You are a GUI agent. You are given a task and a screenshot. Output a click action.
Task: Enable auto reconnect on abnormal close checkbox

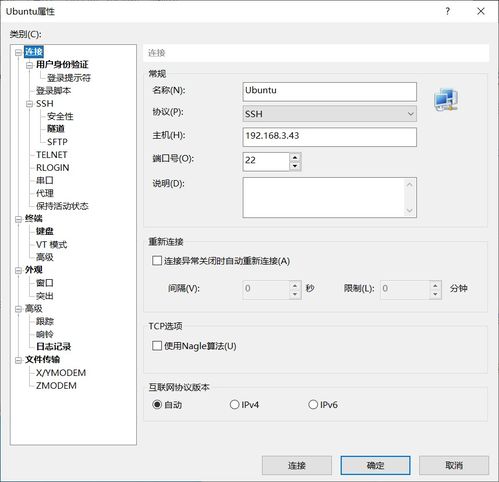click(x=157, y=261)
